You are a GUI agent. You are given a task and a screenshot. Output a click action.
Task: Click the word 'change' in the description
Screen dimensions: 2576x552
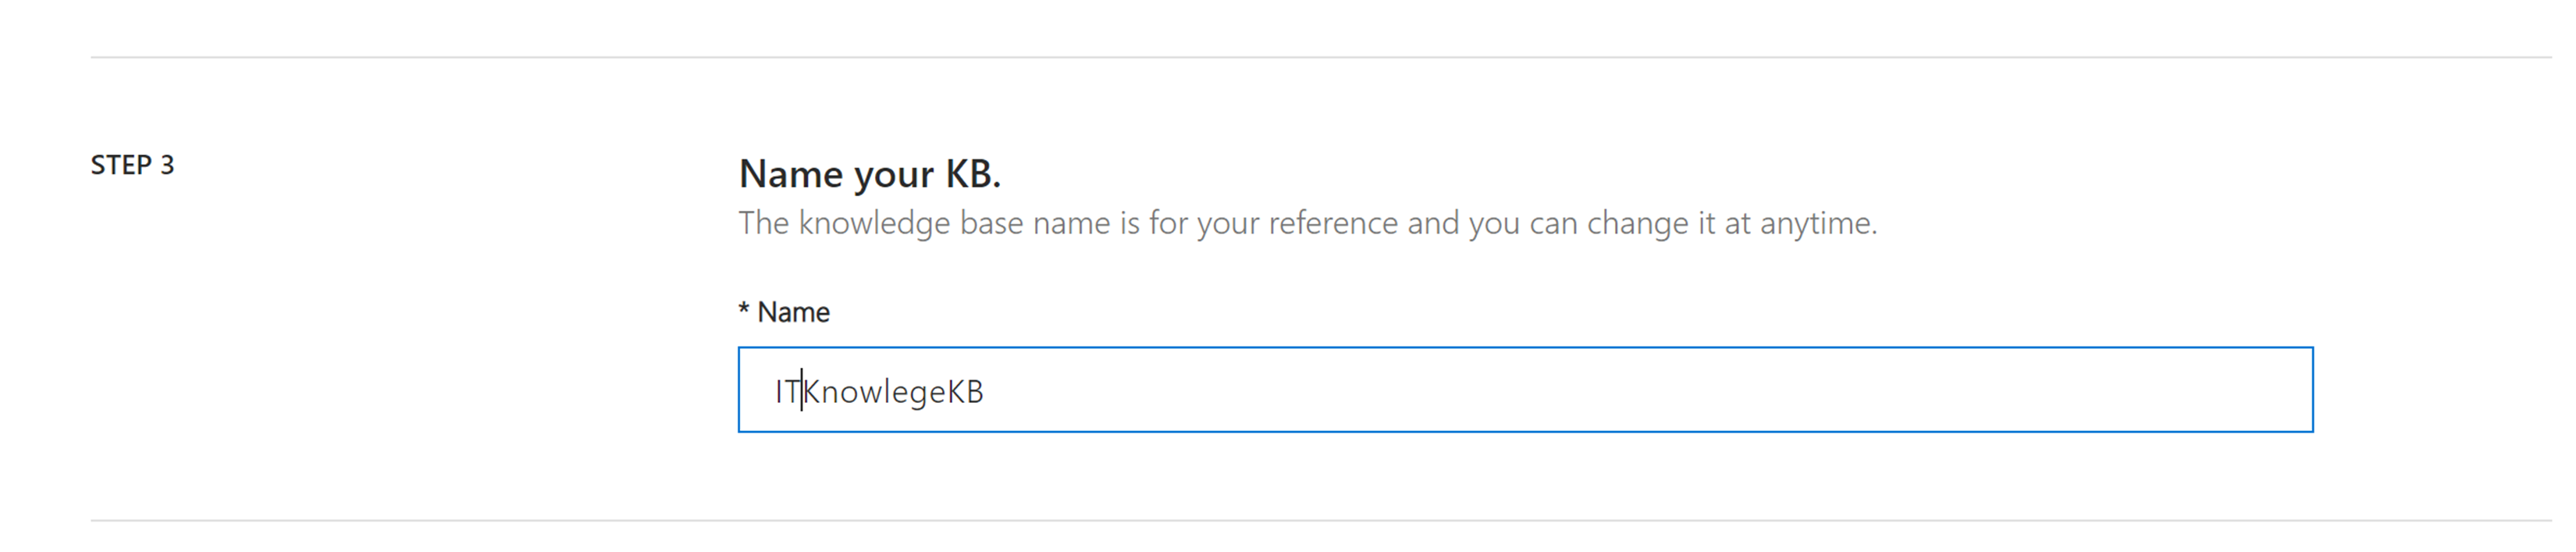click(x=1637, y=223)
